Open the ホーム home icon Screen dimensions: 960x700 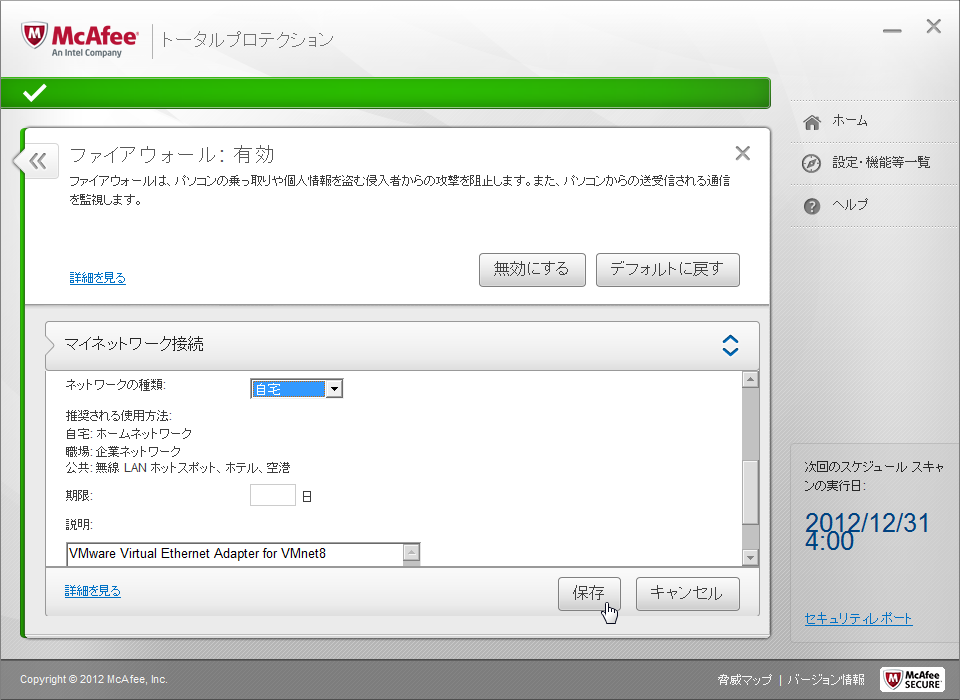(x=812, y=122)
